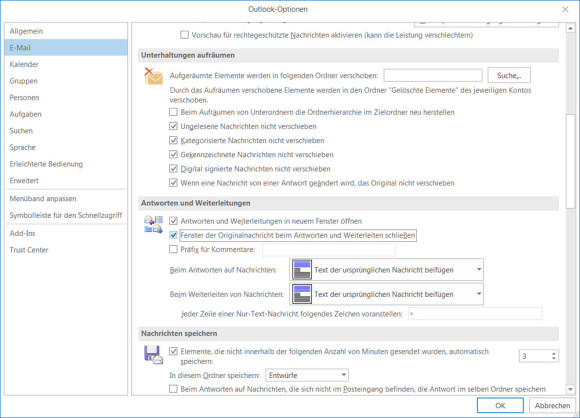Open 'Symbolleiste für den Schnellzugriff' category
Screen dimensions: 580x418
66,215
